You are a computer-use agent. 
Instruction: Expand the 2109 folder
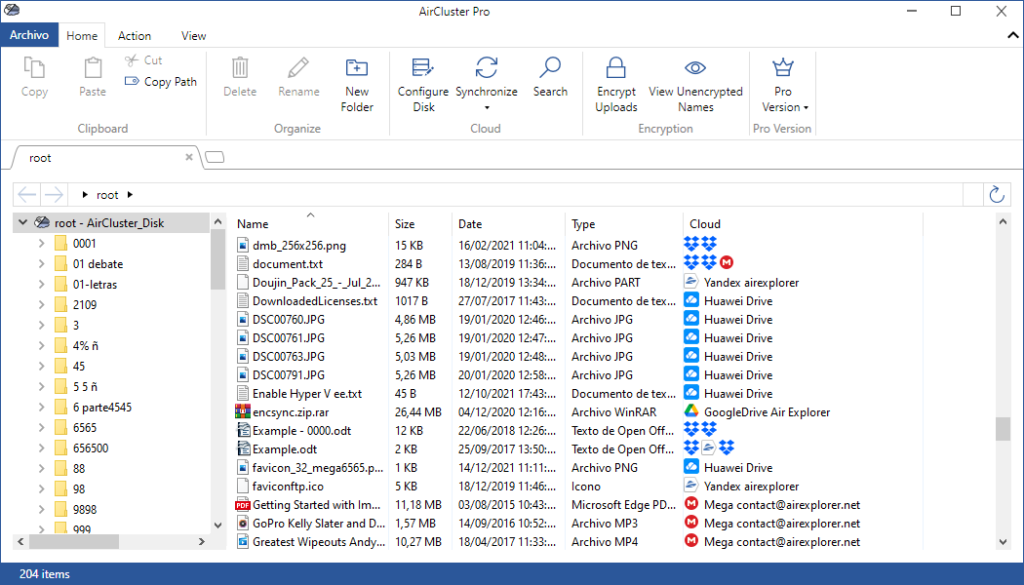41,305
